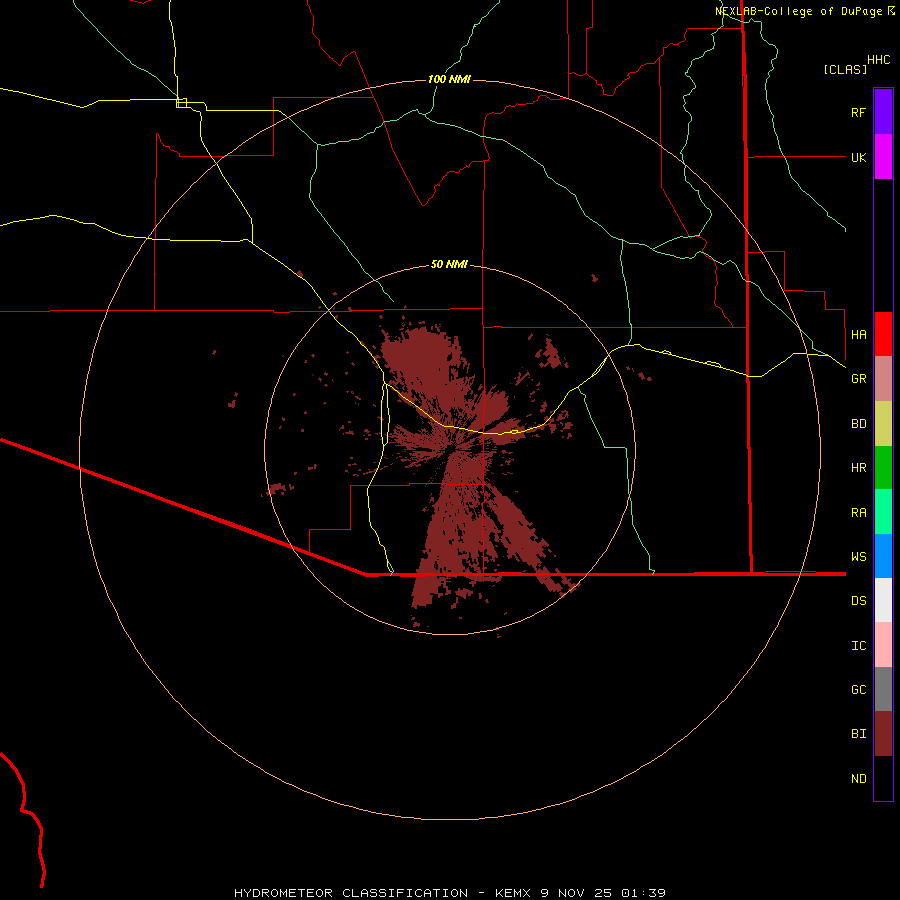Click the RF purple legend swatch
This screenshot has width=900, height=900.
click(883, 112)
